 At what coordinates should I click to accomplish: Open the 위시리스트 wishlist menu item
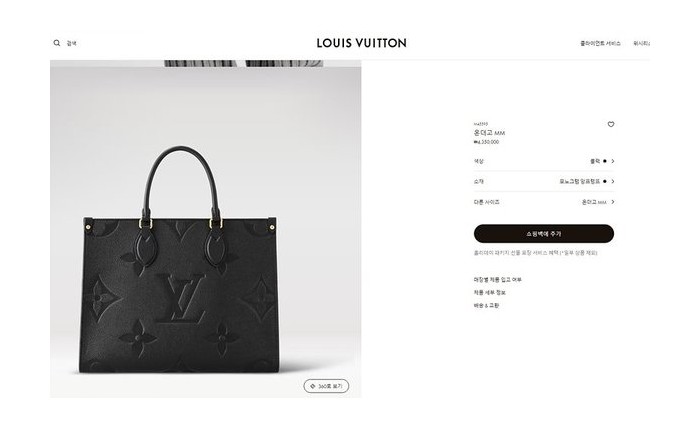pyautogui.click(x=642, y=43)
